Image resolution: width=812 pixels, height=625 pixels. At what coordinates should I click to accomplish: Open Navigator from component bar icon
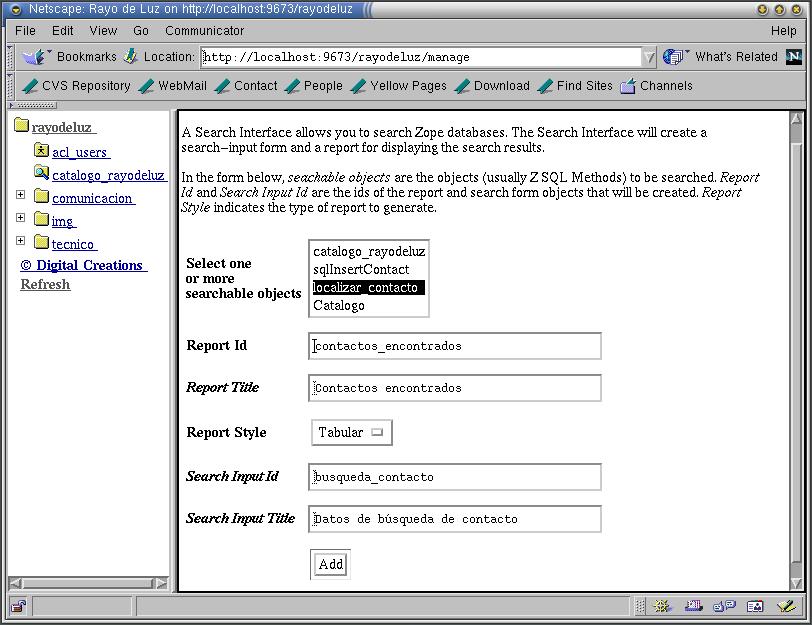pyautogui.click(x=662, y=605)
